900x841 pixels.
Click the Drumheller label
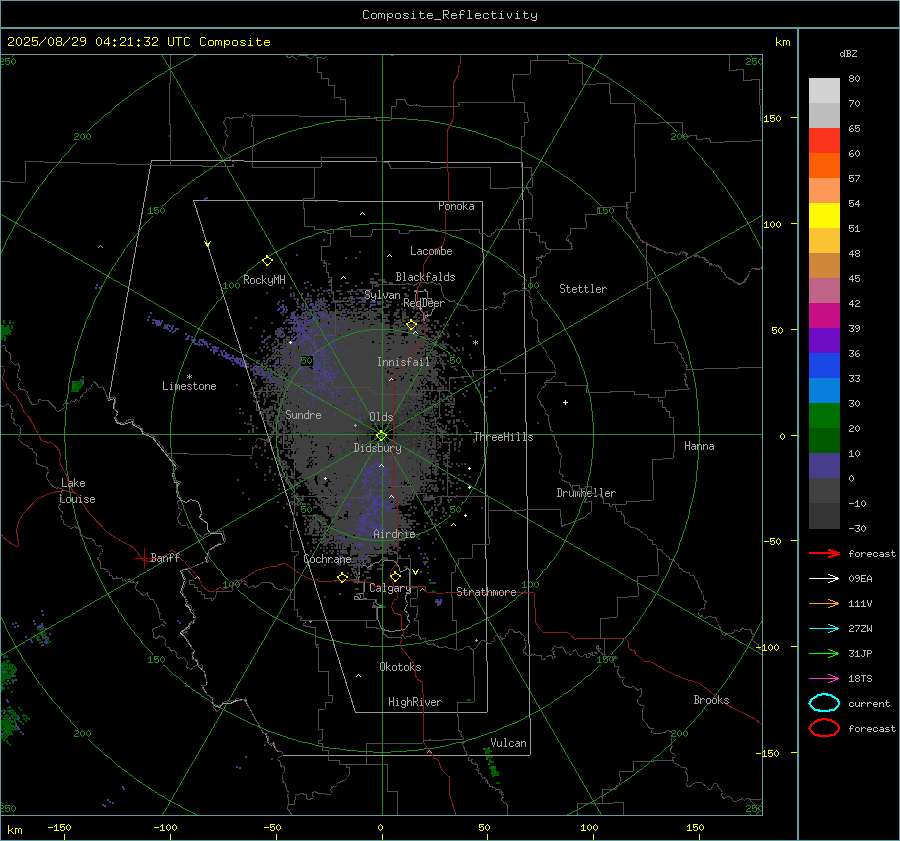[x=586, y=493]
